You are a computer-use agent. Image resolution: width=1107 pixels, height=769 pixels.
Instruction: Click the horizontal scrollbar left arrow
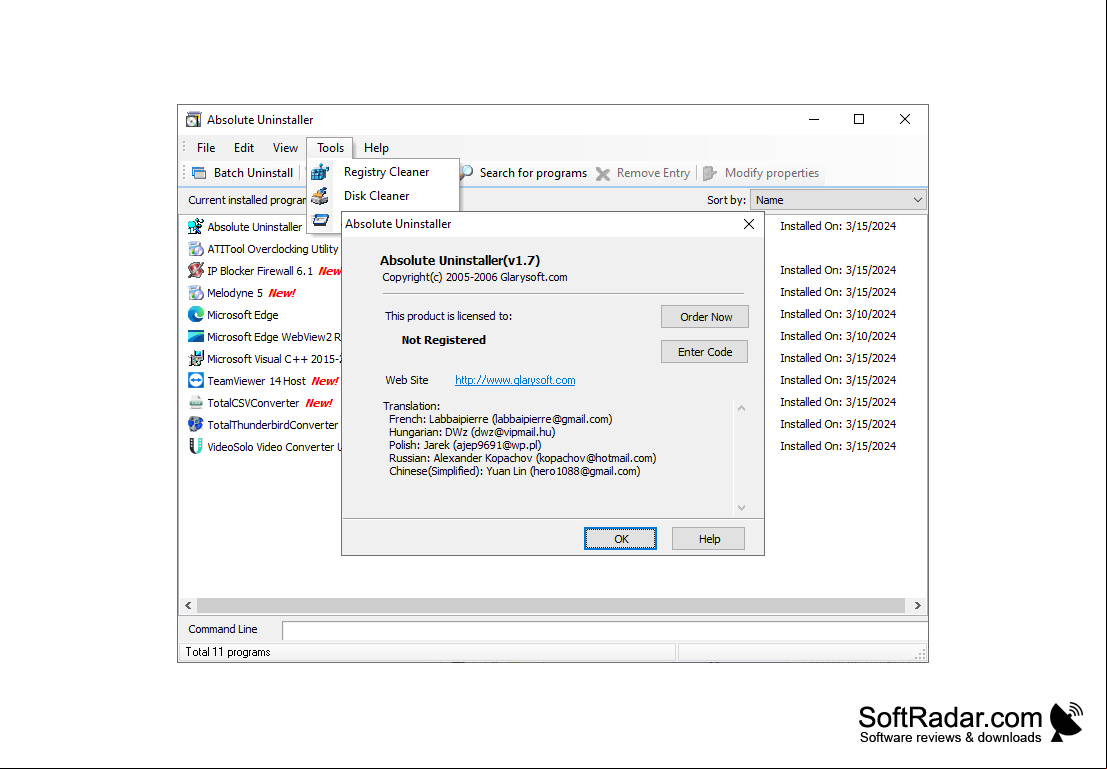(189, 605)
